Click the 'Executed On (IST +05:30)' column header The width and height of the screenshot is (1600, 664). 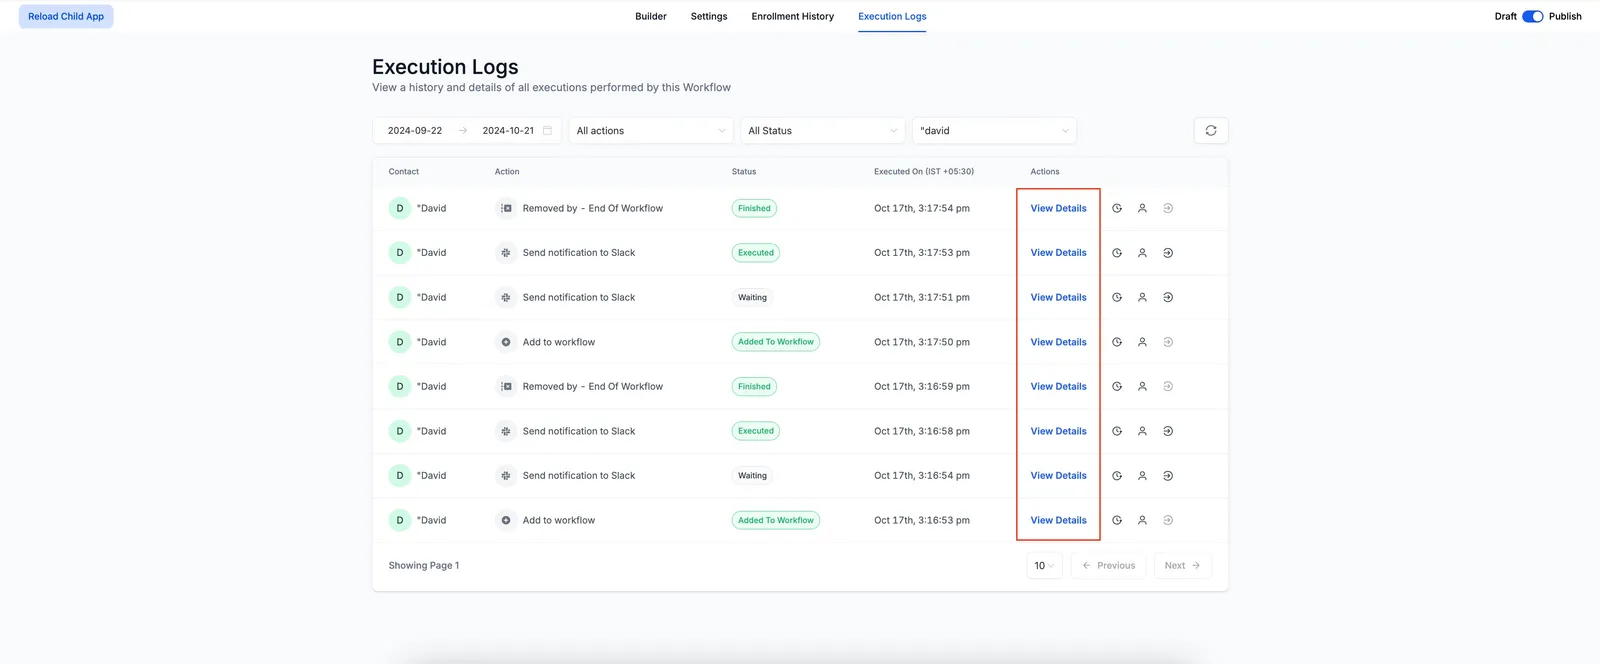coord(924,172)
